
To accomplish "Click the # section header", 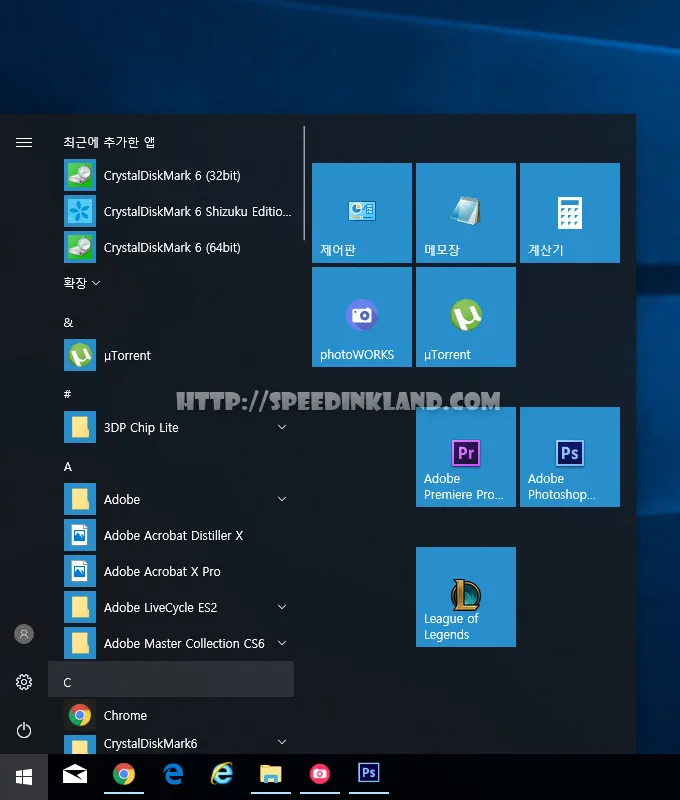I will pos(67,394).
